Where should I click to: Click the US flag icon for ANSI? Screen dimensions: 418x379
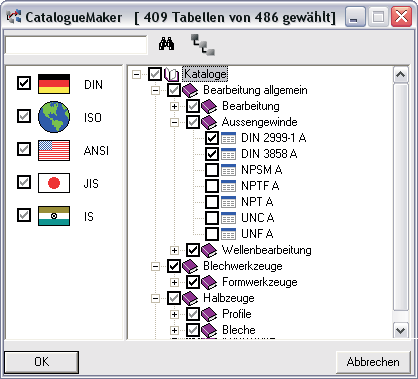click(54, 150)
